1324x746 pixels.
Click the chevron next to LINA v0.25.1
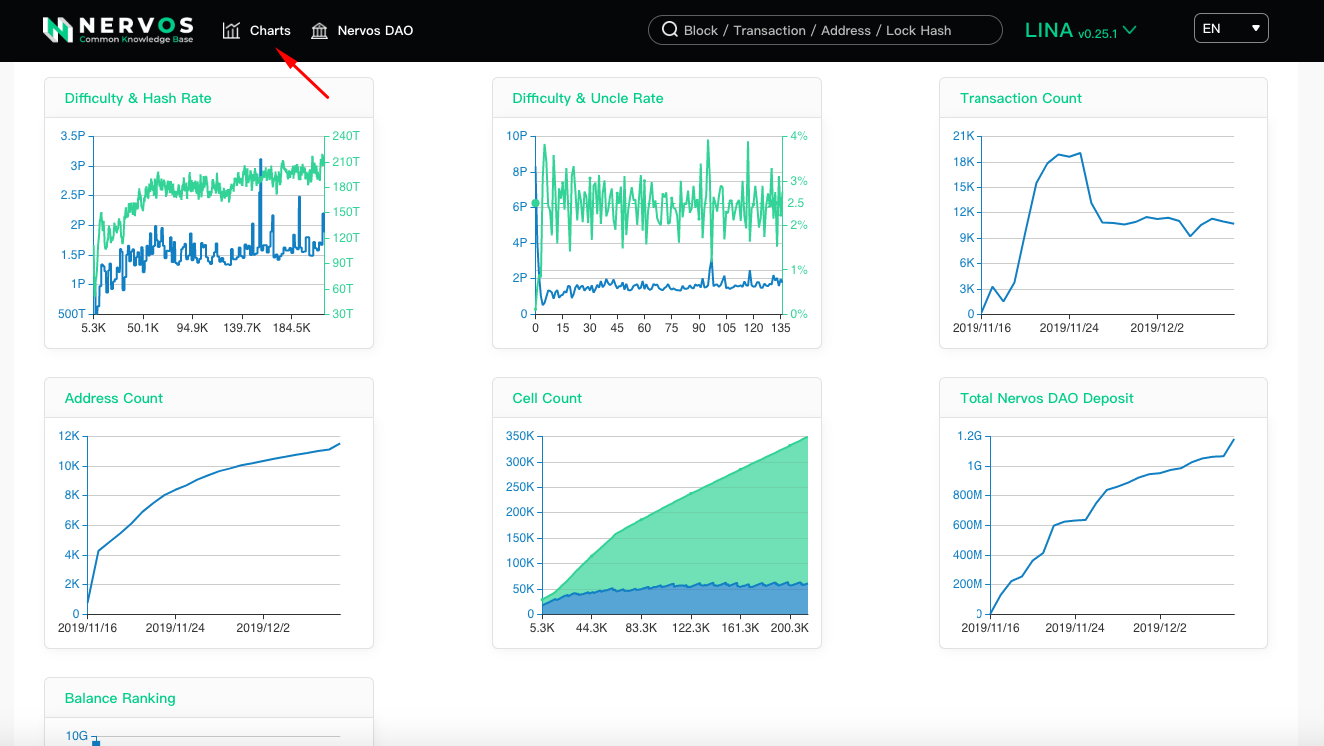(x=1130, y=30)
